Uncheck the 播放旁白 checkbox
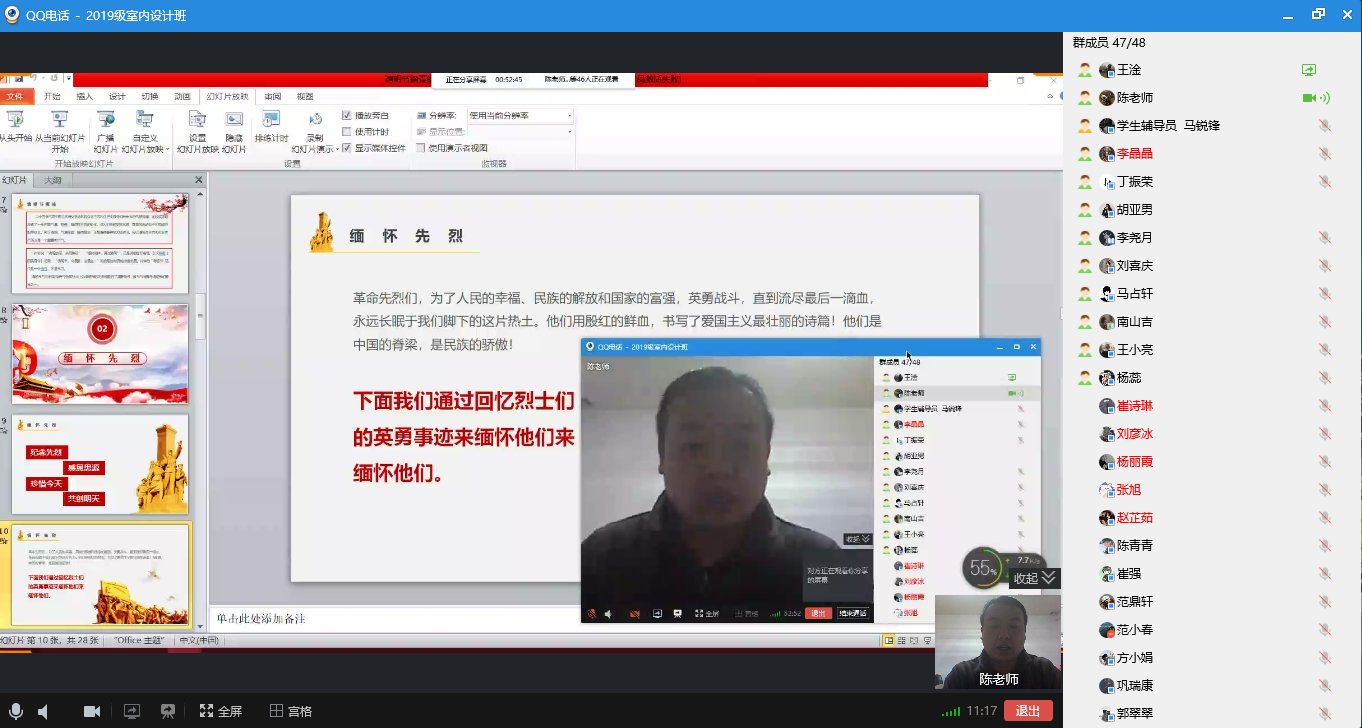This screenshot has height=728, width=1362. [x=347, y=116]
